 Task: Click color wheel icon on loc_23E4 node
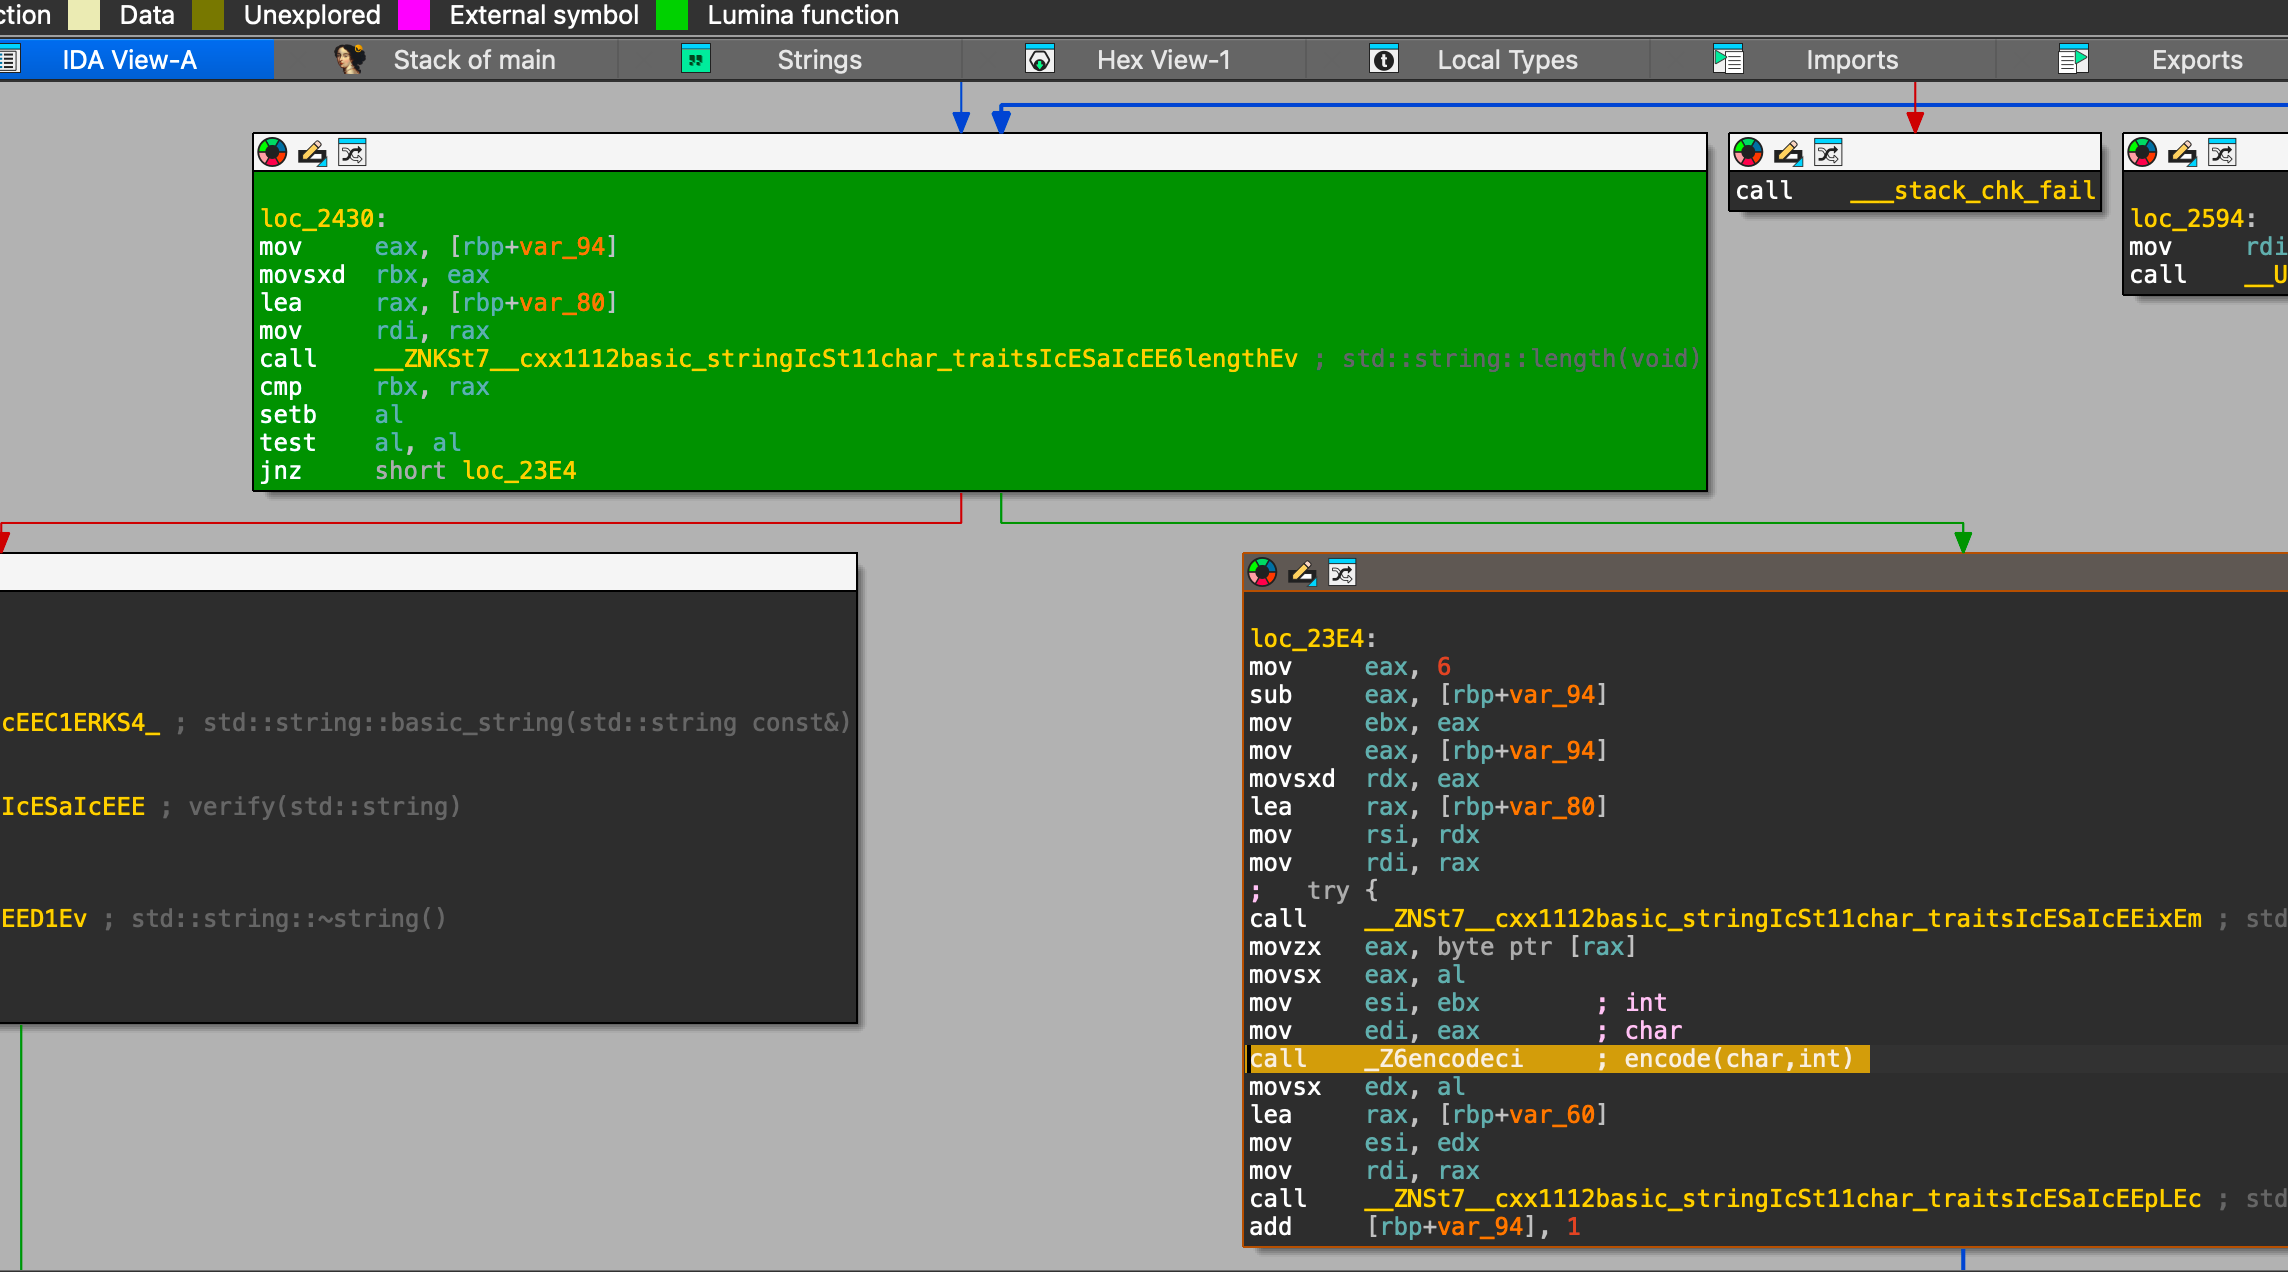[1262, 573]
